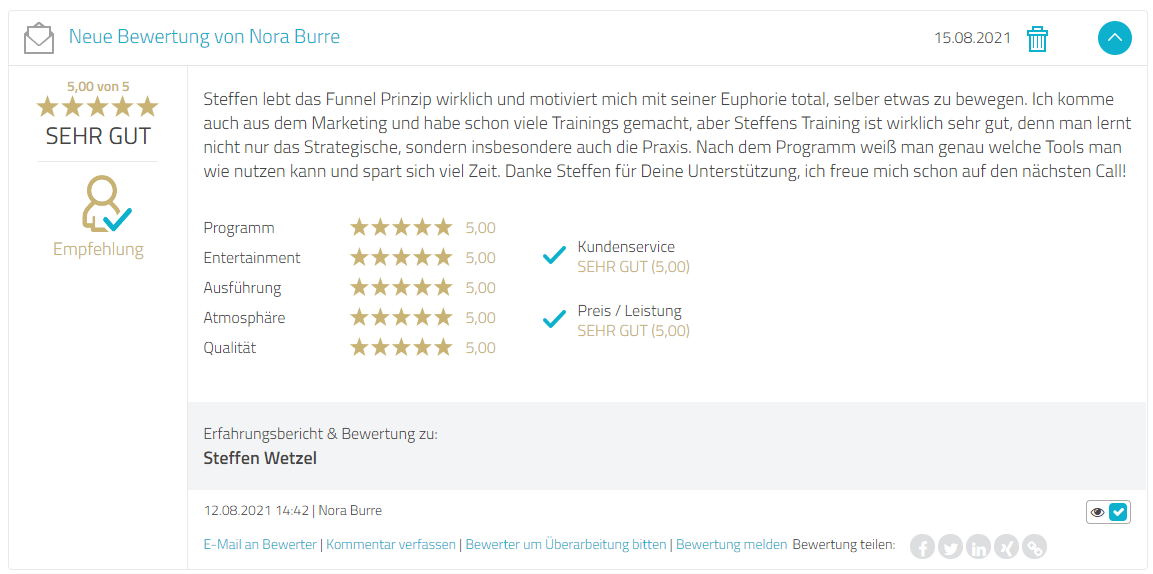Click the Preis / Leistung checkmark
Screen dimensions: 1153x574
coord(554,320)
